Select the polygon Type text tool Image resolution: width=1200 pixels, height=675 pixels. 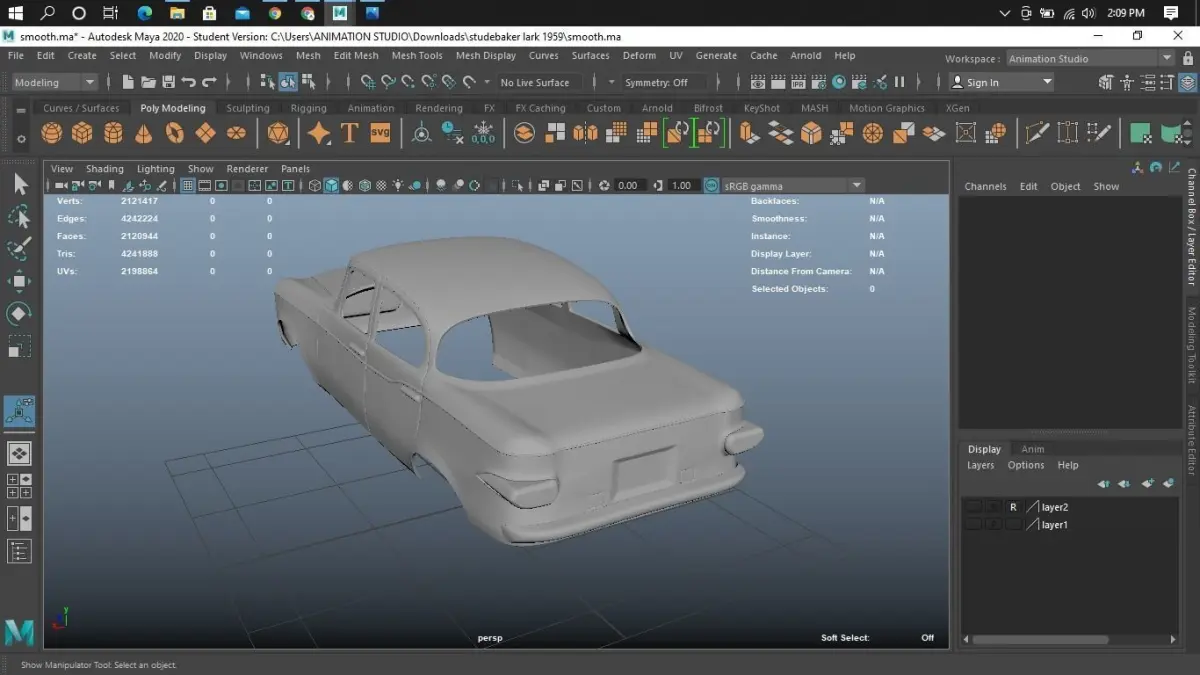pos(349,133)
